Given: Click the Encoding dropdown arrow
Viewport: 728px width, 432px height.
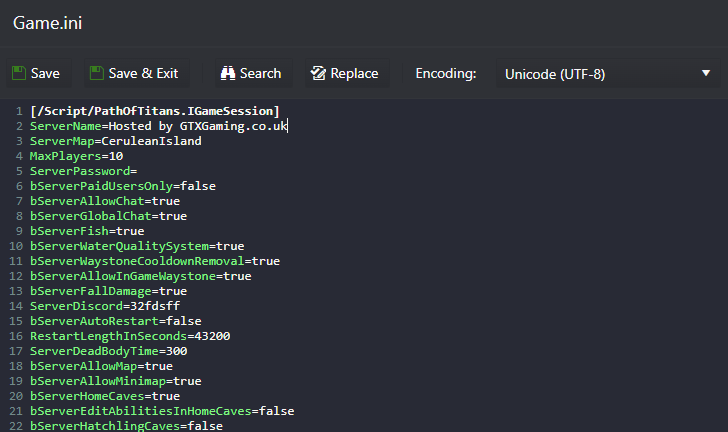Looking at the screenshot, I should click(x=706, y=73).
